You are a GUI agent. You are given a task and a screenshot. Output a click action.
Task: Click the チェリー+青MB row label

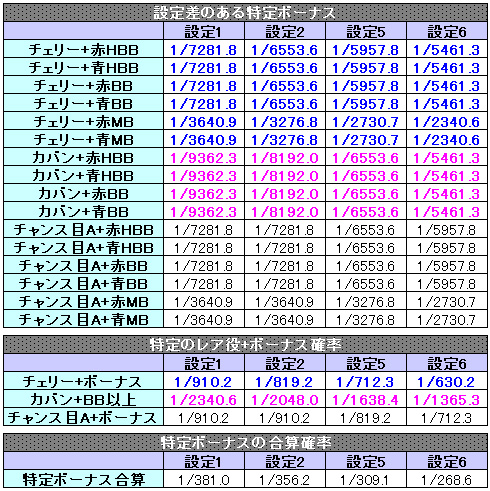click(x=83, y=139)
